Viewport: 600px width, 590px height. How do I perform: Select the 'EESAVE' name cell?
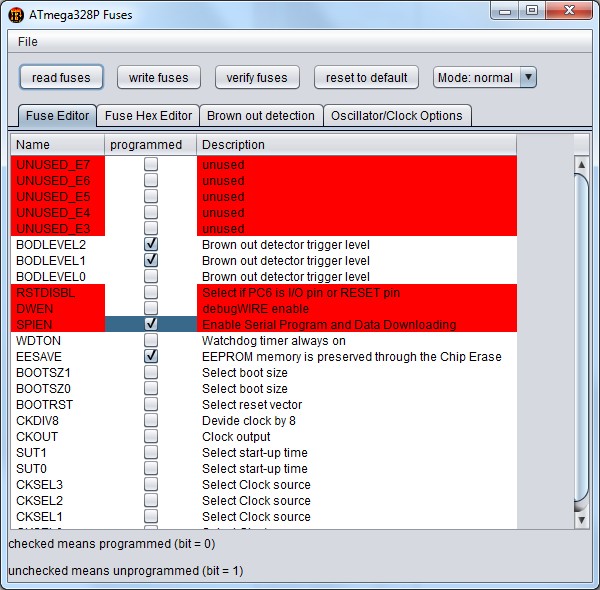point(57,357)
